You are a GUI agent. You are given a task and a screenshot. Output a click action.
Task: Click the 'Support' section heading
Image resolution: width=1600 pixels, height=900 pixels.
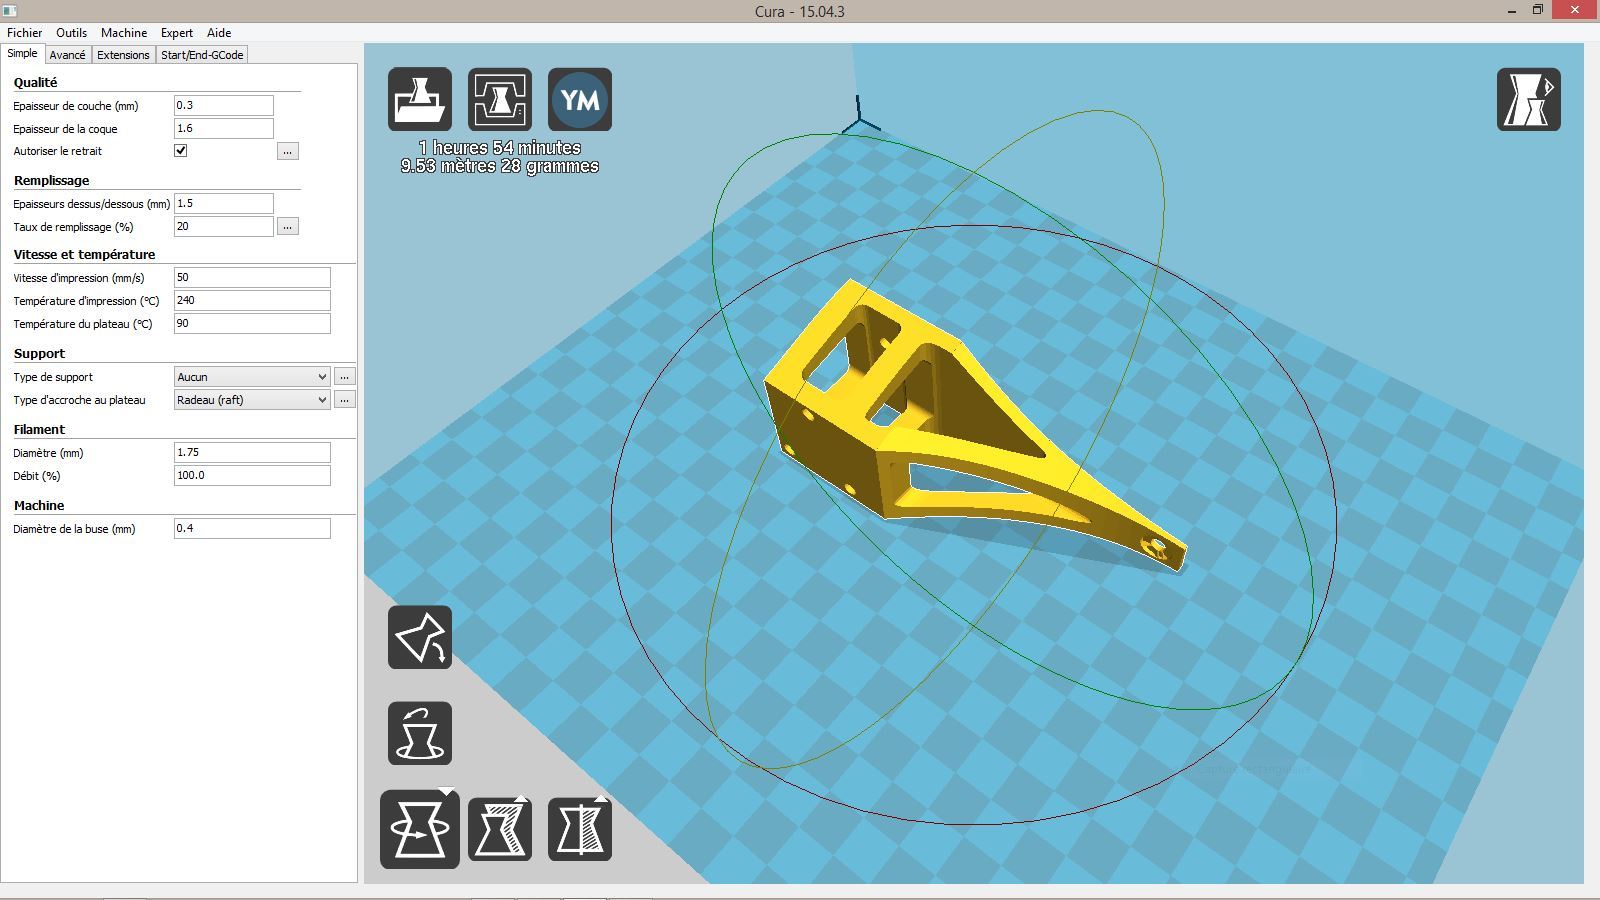40,353
